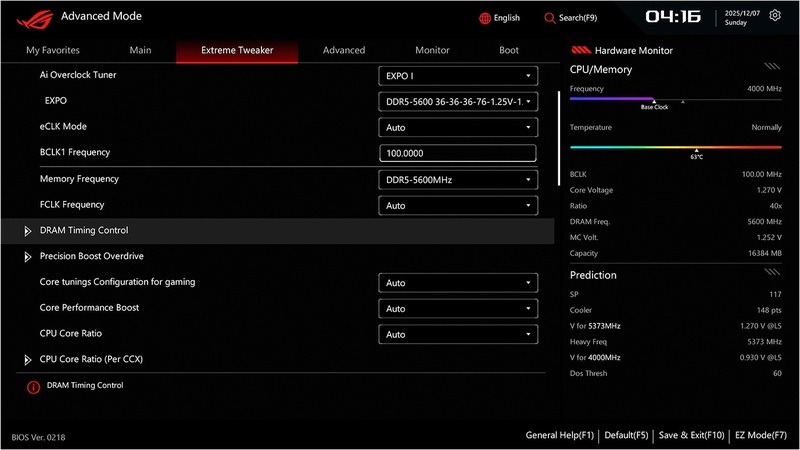Click the V for 5373MHz value

(761, 326)
